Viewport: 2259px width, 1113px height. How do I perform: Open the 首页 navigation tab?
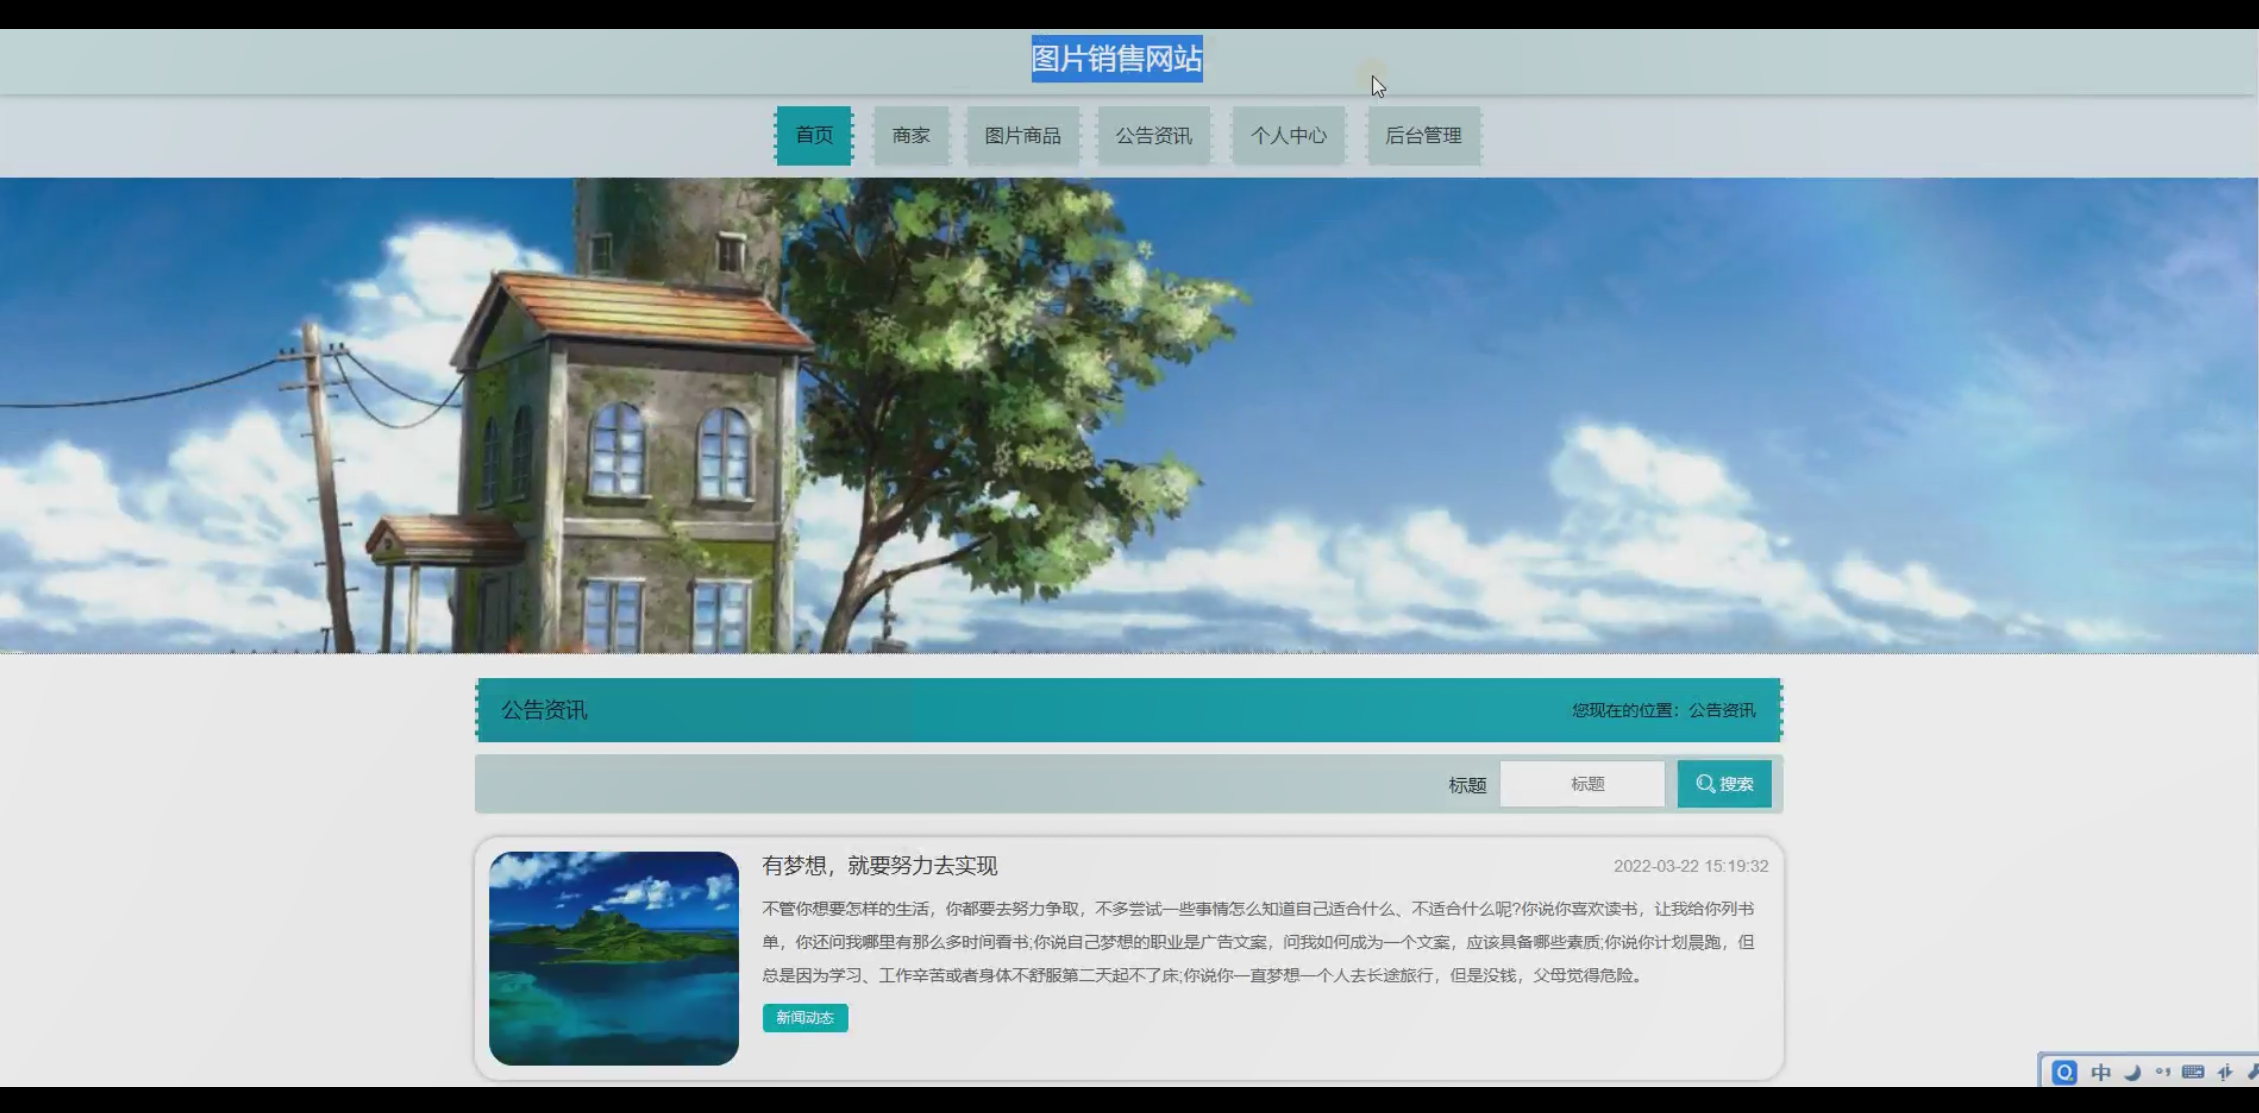pyautogui.click(x=814, y=135)
